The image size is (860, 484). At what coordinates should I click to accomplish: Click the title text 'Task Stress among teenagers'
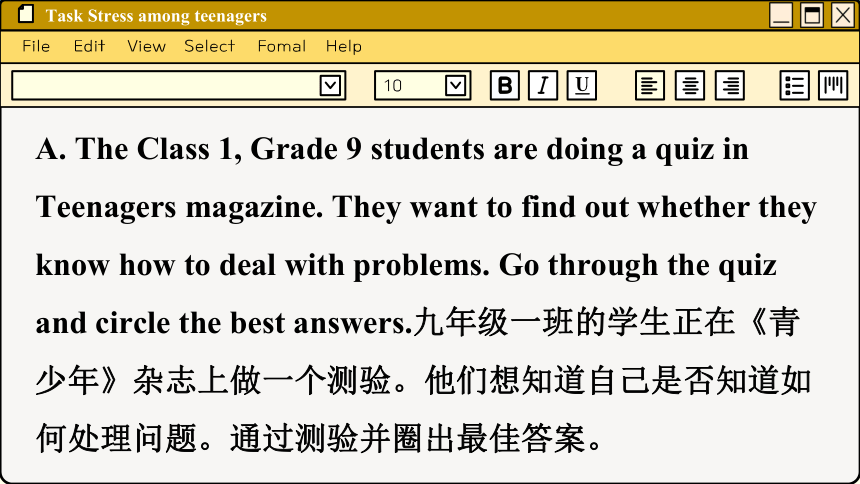coord(156,16)
